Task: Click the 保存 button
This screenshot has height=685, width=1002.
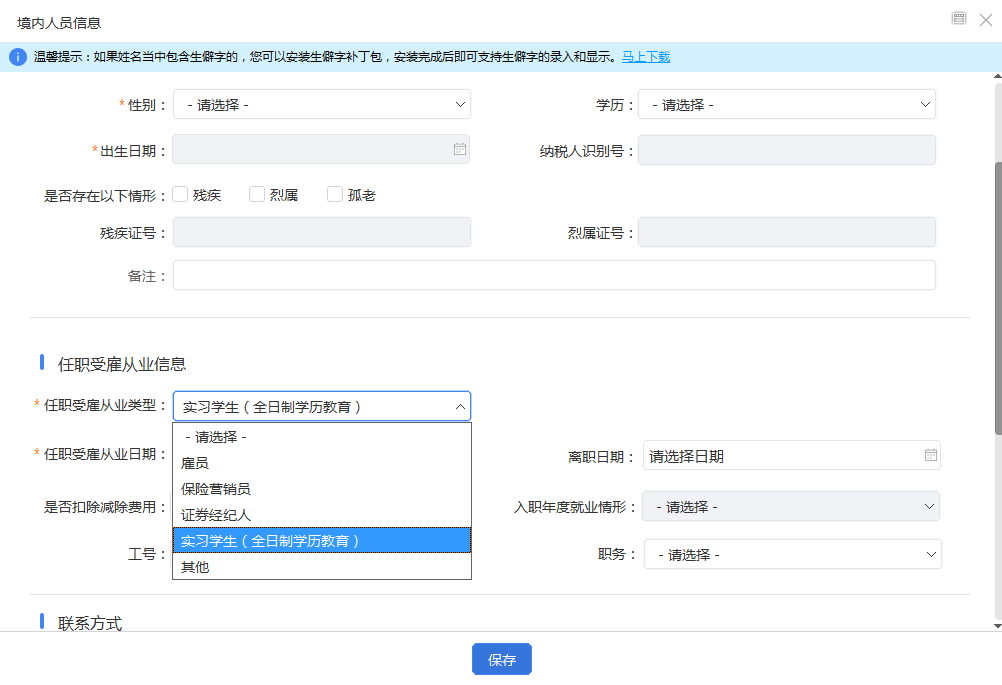Action: coord(501,658)
